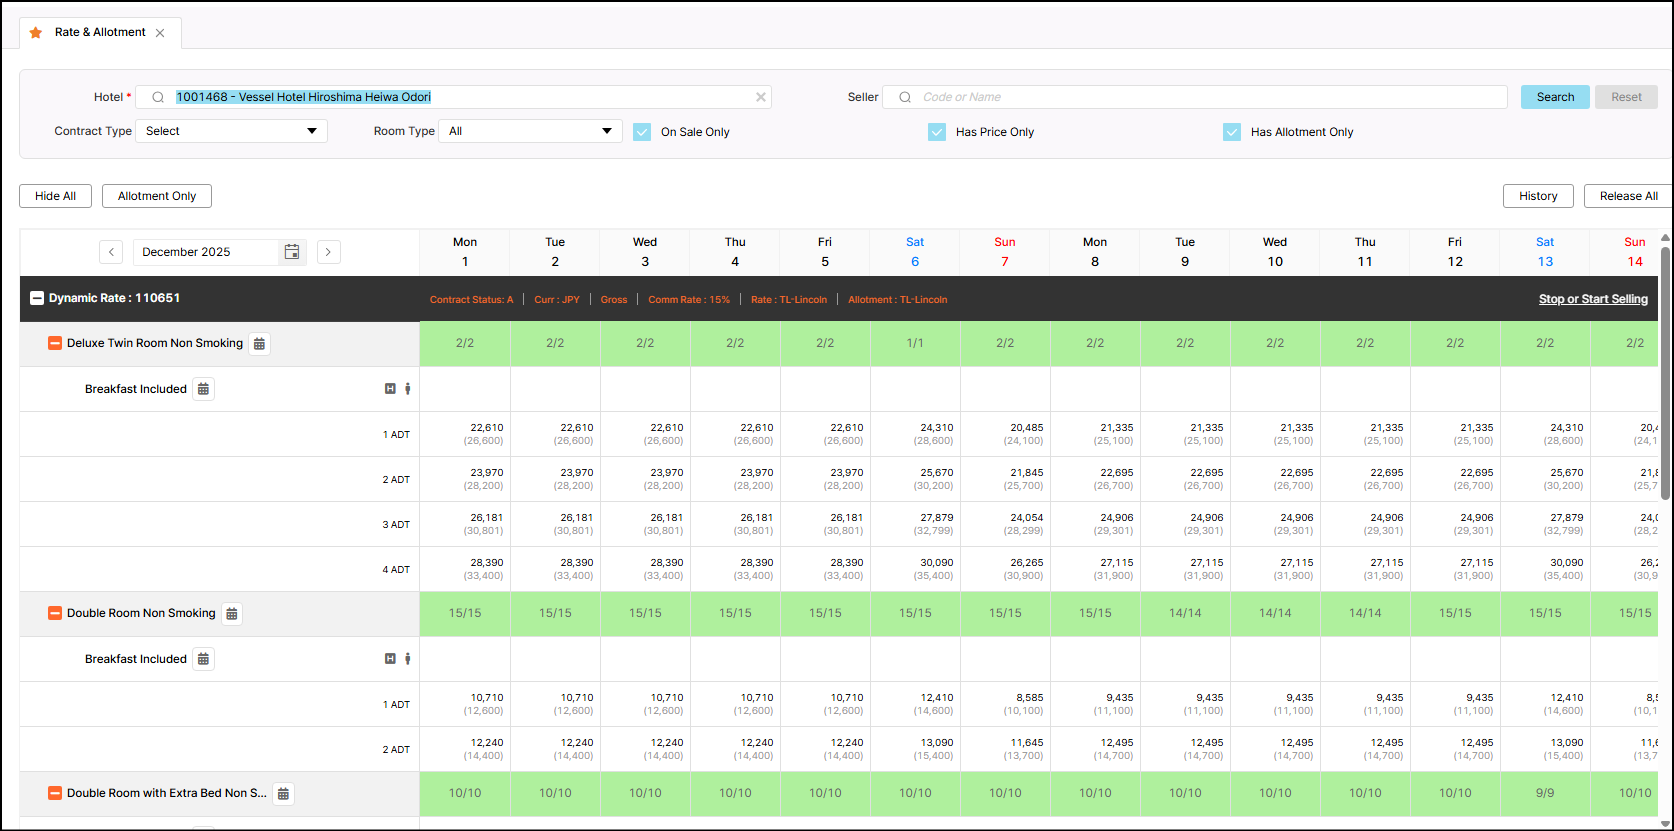
Task: Clear the Hotel field with the X icon
Action: pyautogui.click(x=761, y=97)
